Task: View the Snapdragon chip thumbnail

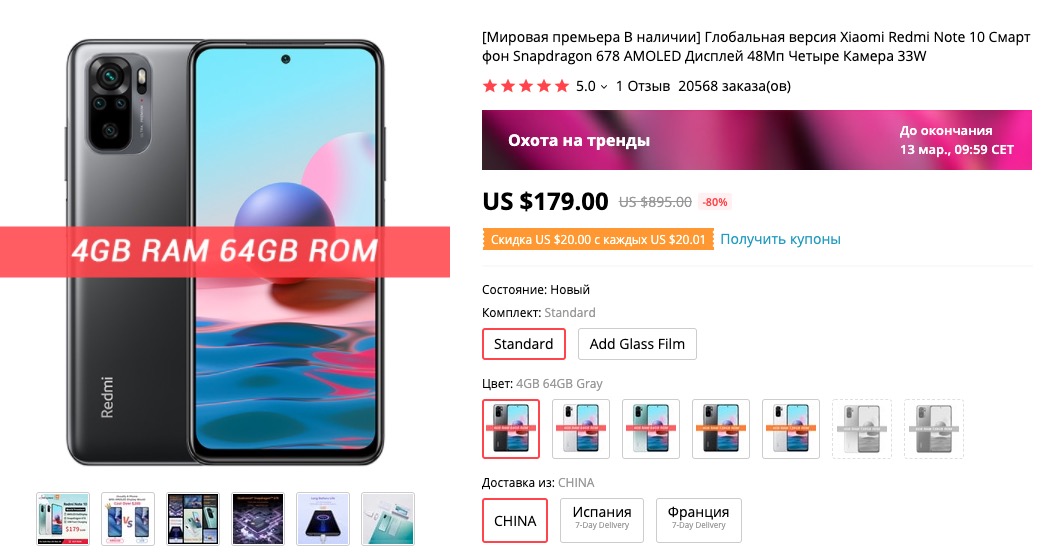Action: click(x=258, y=519)
